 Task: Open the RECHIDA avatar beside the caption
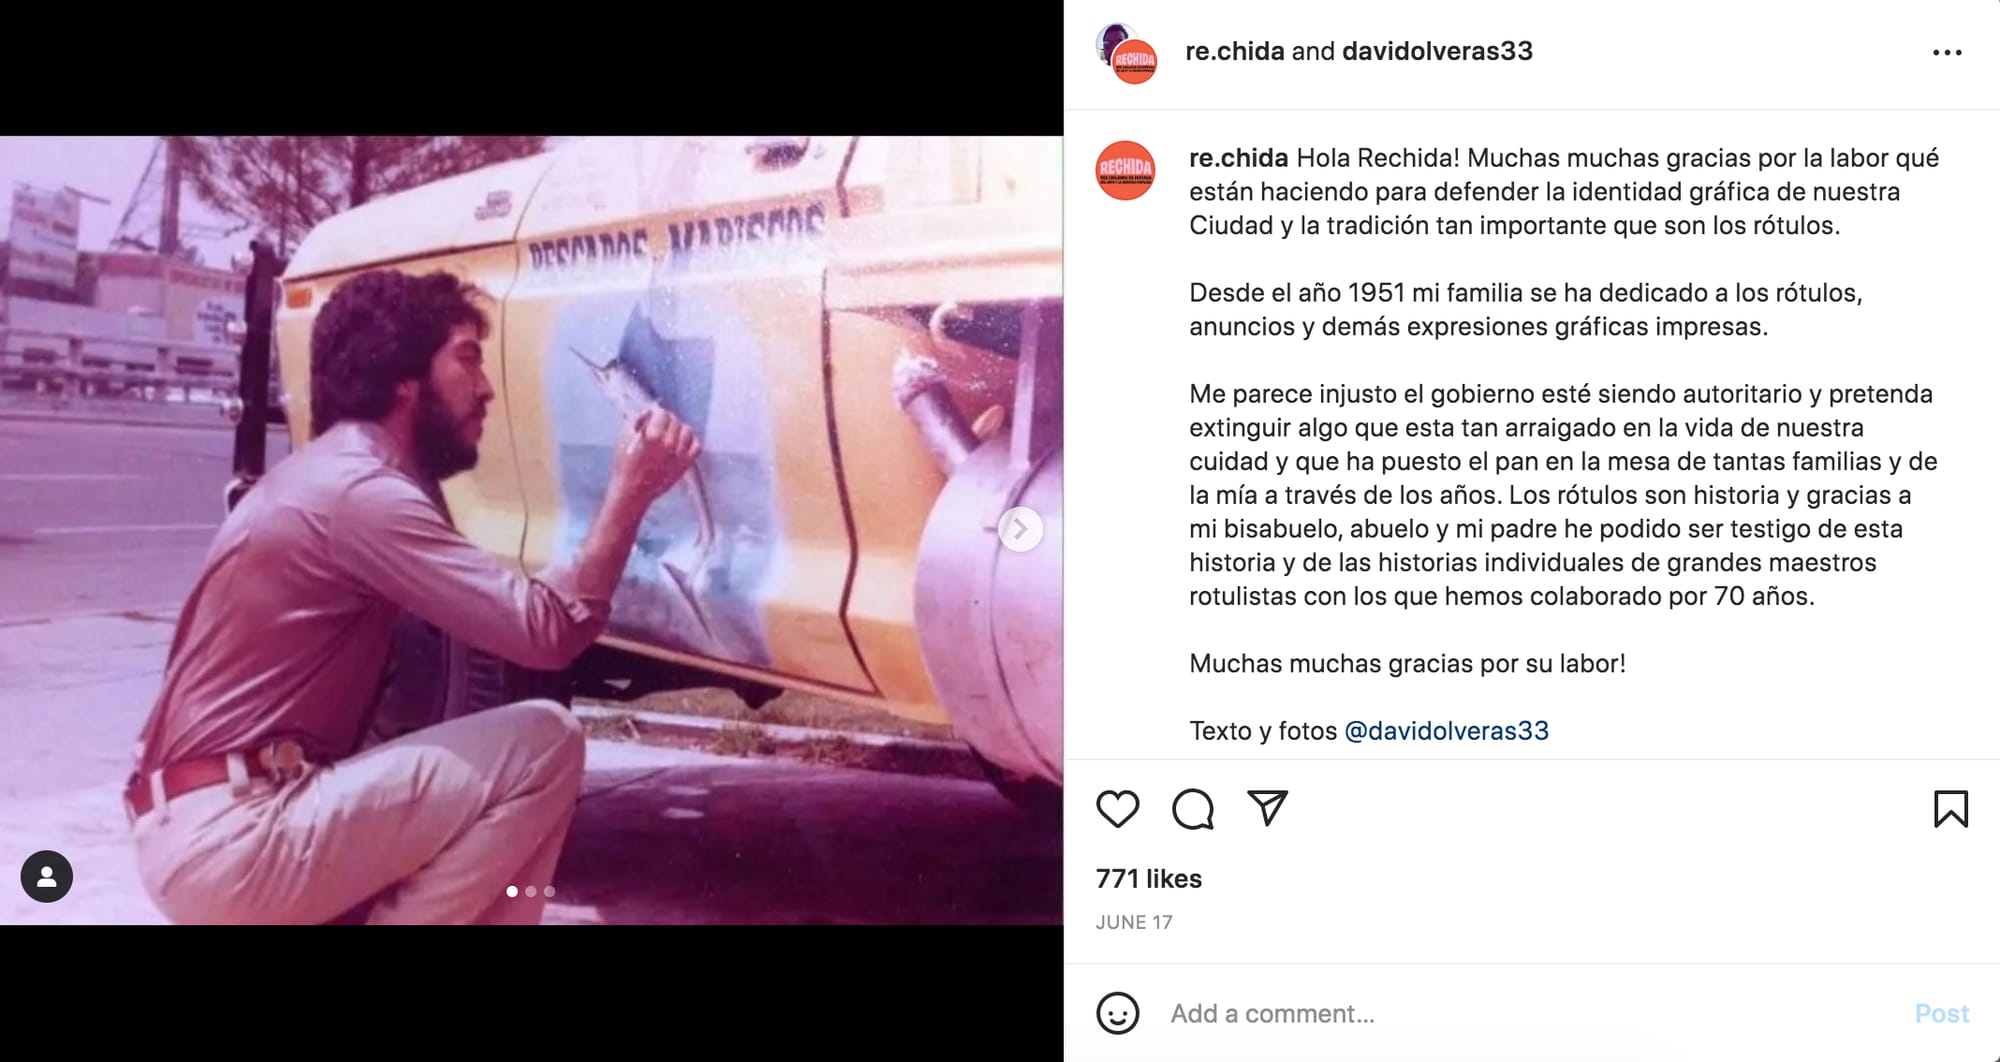(1126, 170)
